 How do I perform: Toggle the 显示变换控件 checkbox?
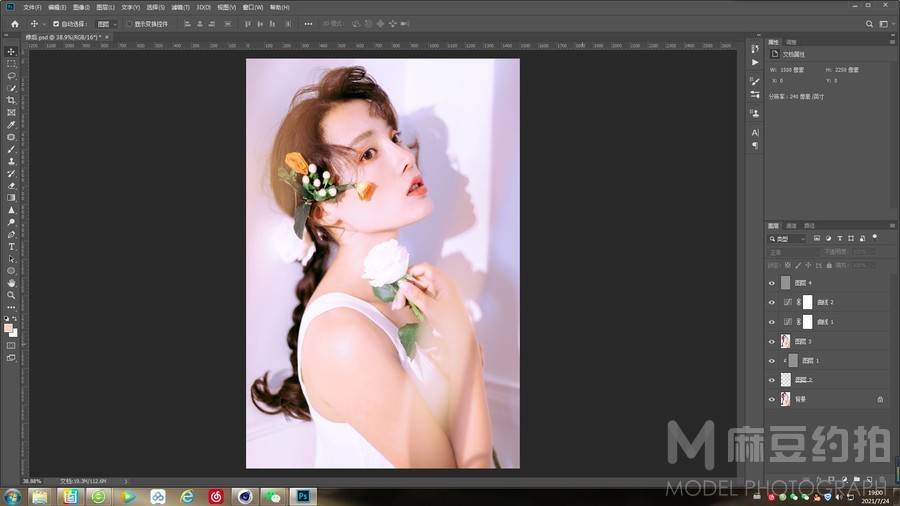coord(129,24)
